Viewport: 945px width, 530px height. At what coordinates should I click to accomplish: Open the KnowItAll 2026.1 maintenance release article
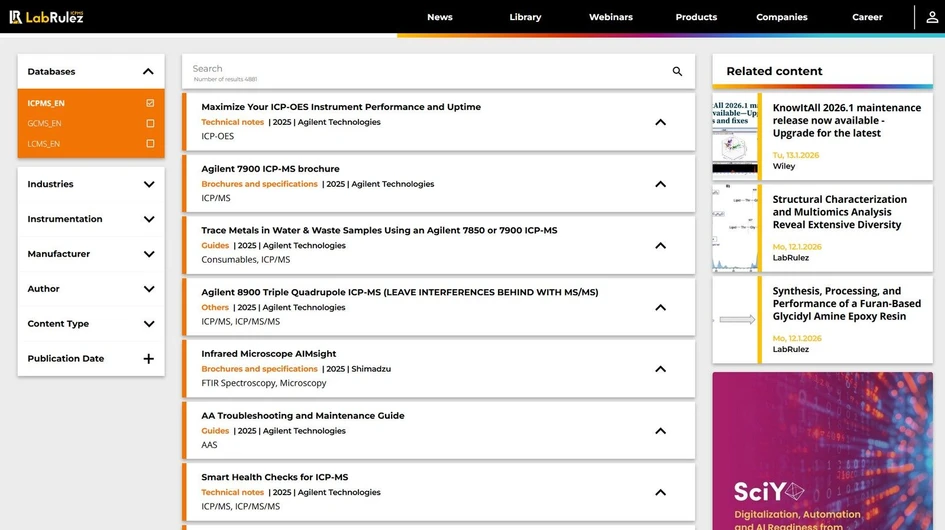[x=847, y=121]
